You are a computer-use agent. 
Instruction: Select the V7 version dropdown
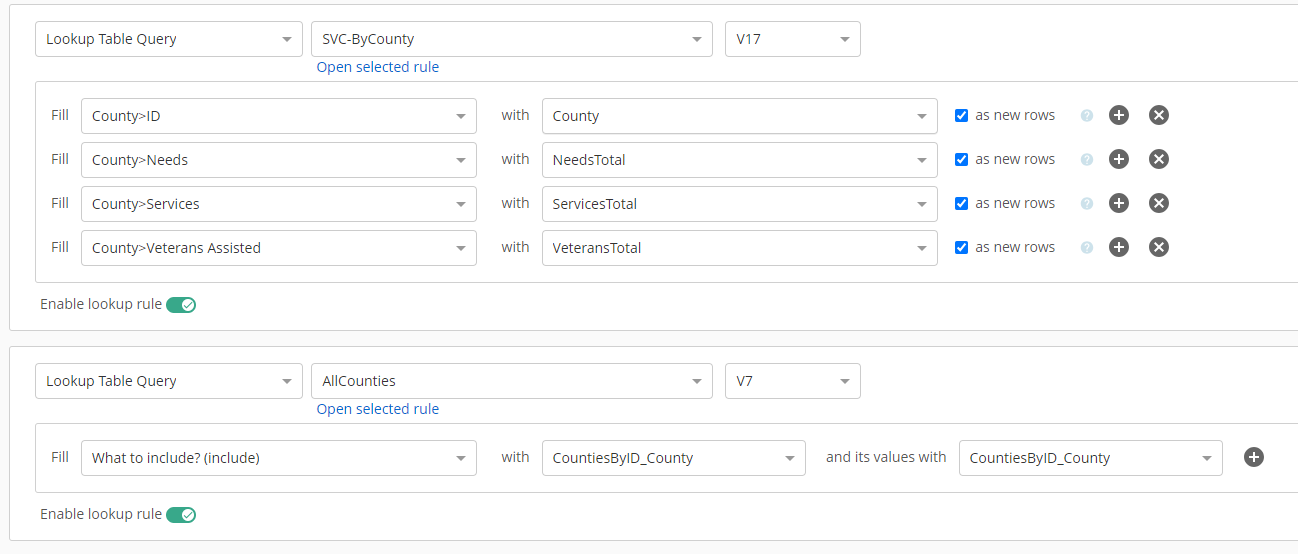tap(793, 381)
